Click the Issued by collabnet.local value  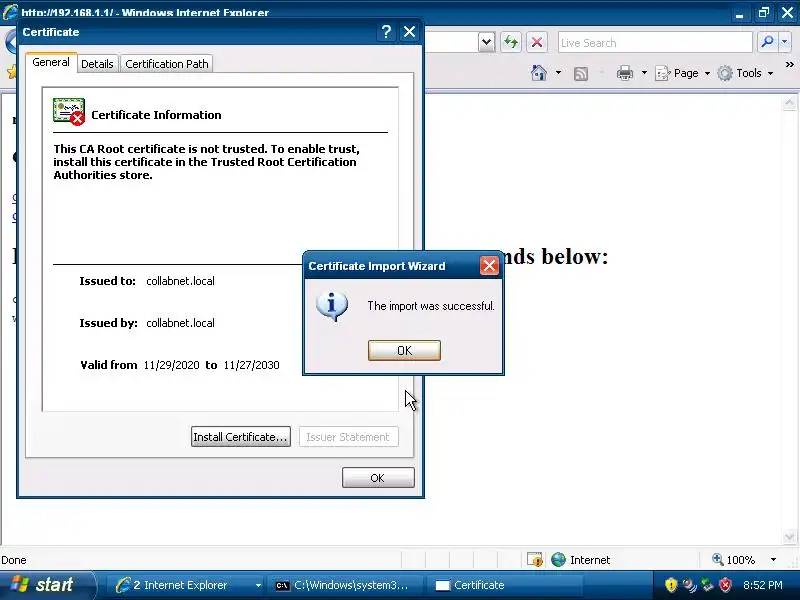[x=180, y=323]
